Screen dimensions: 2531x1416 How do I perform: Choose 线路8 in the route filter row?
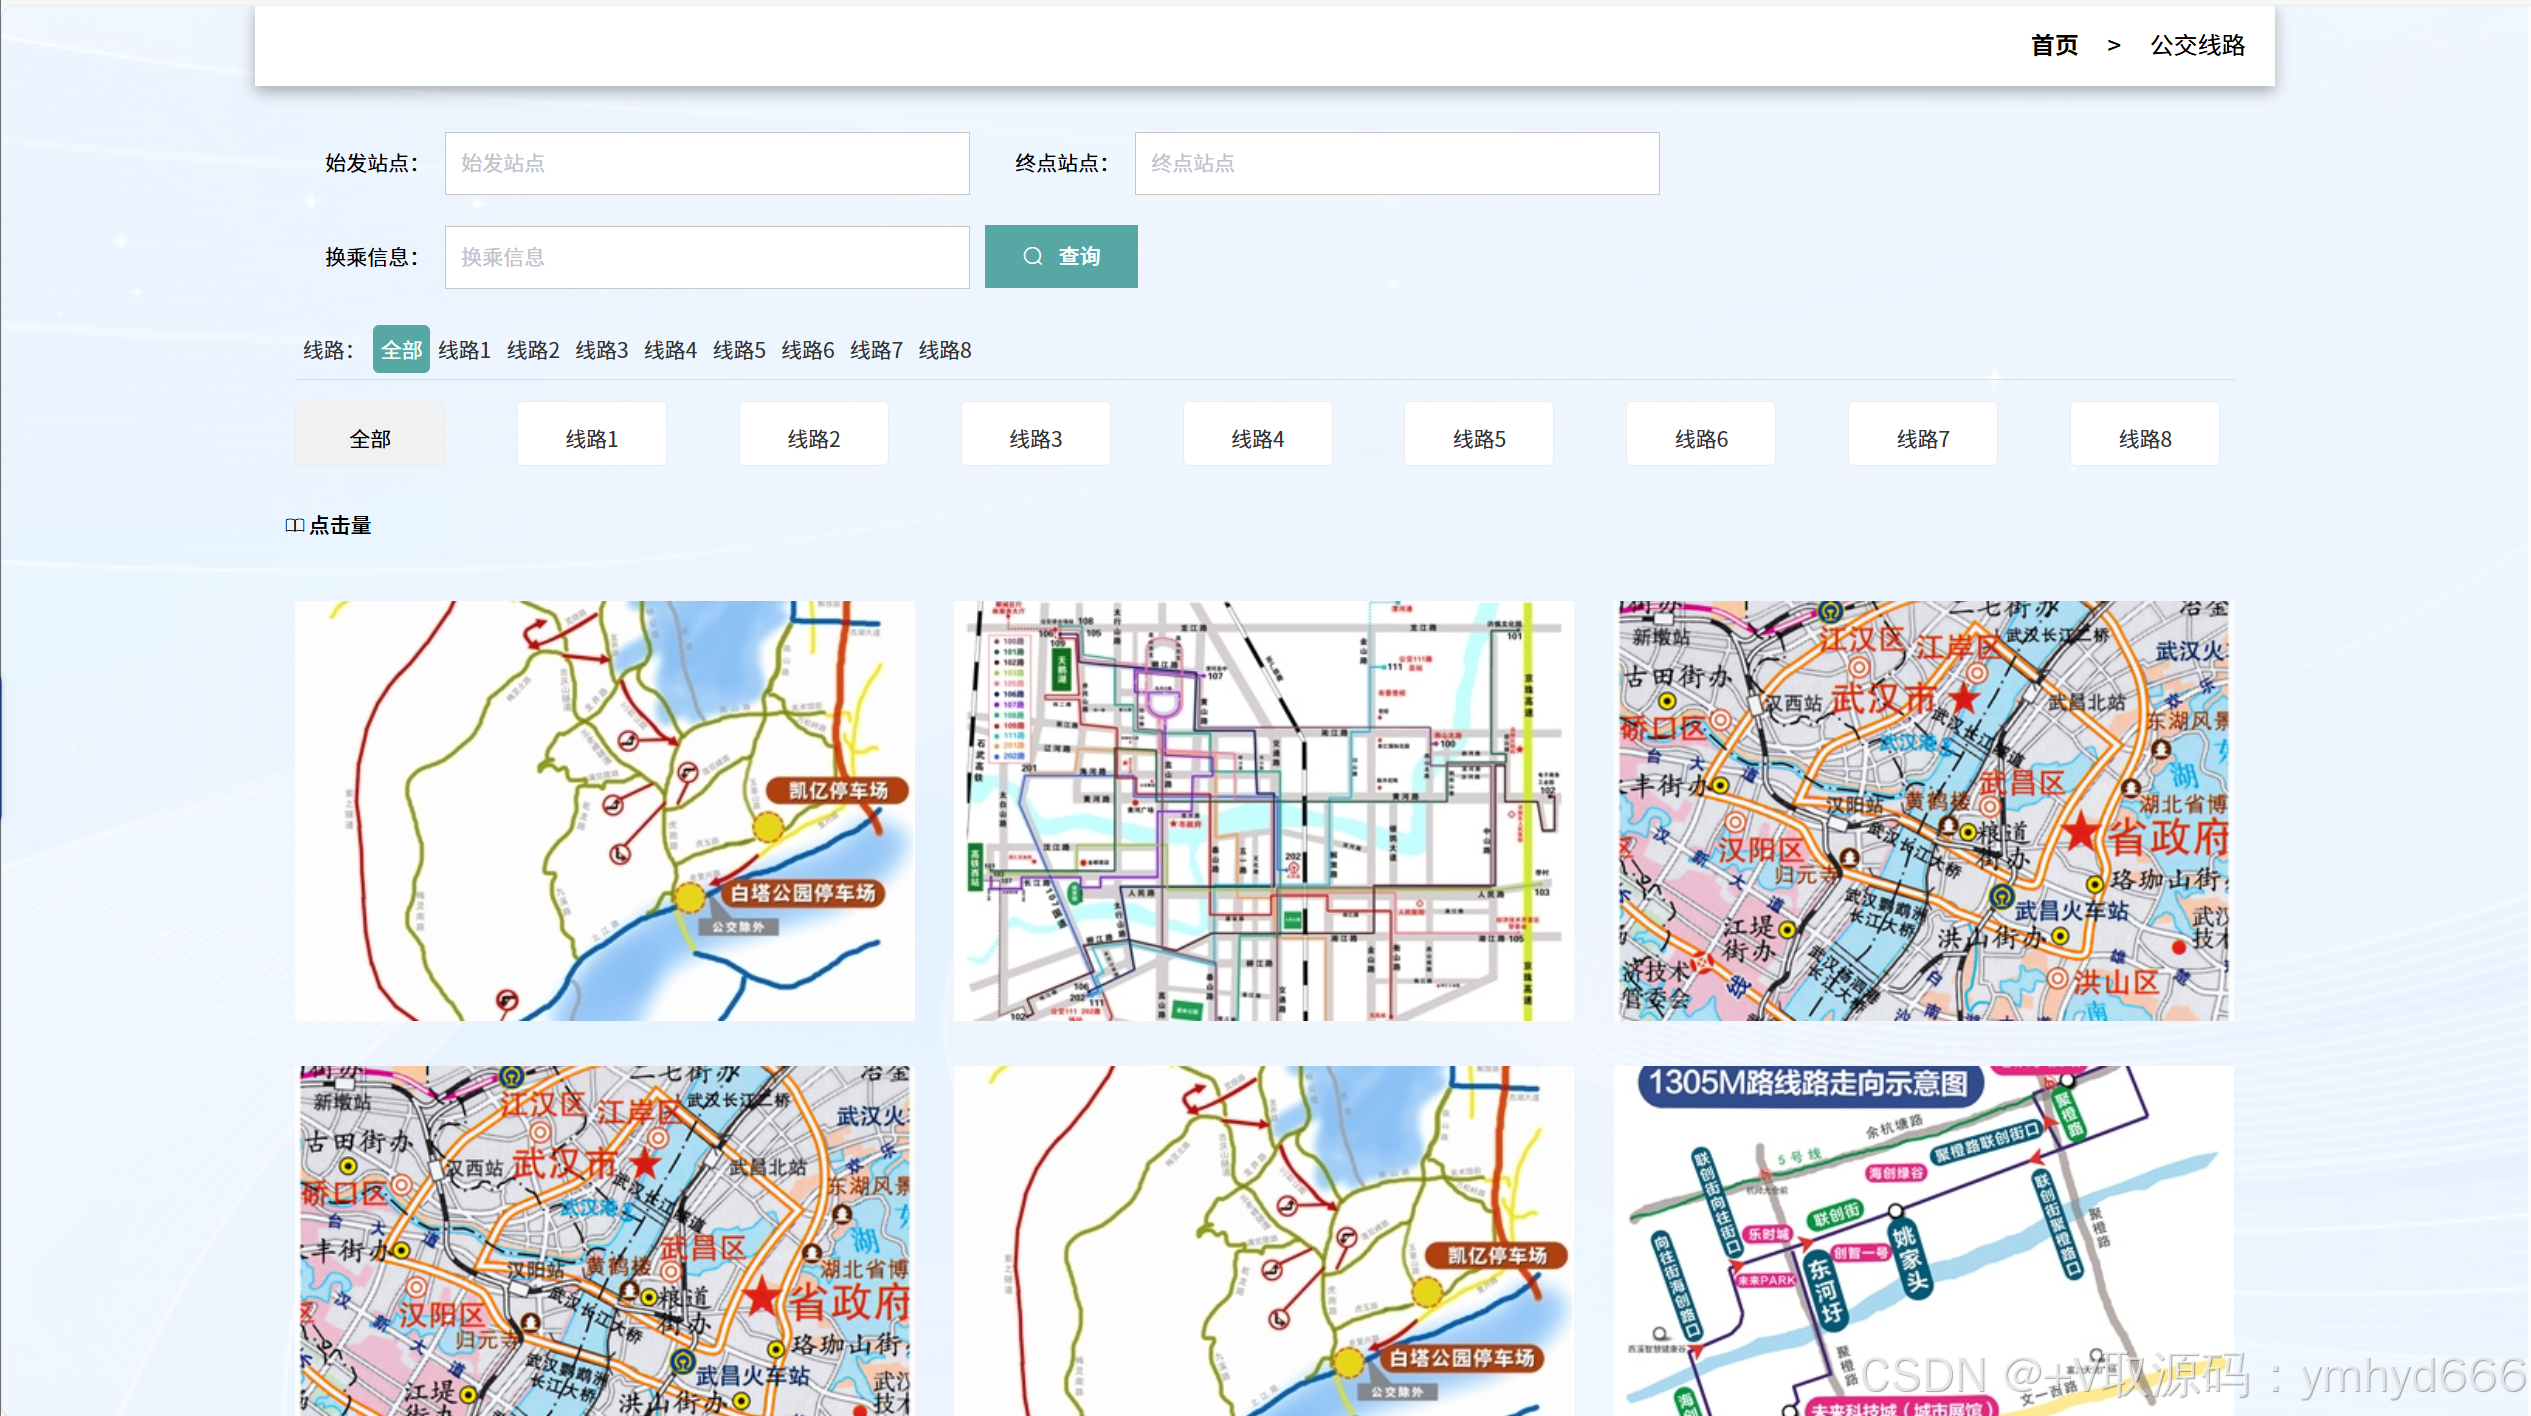coord(944,350)
